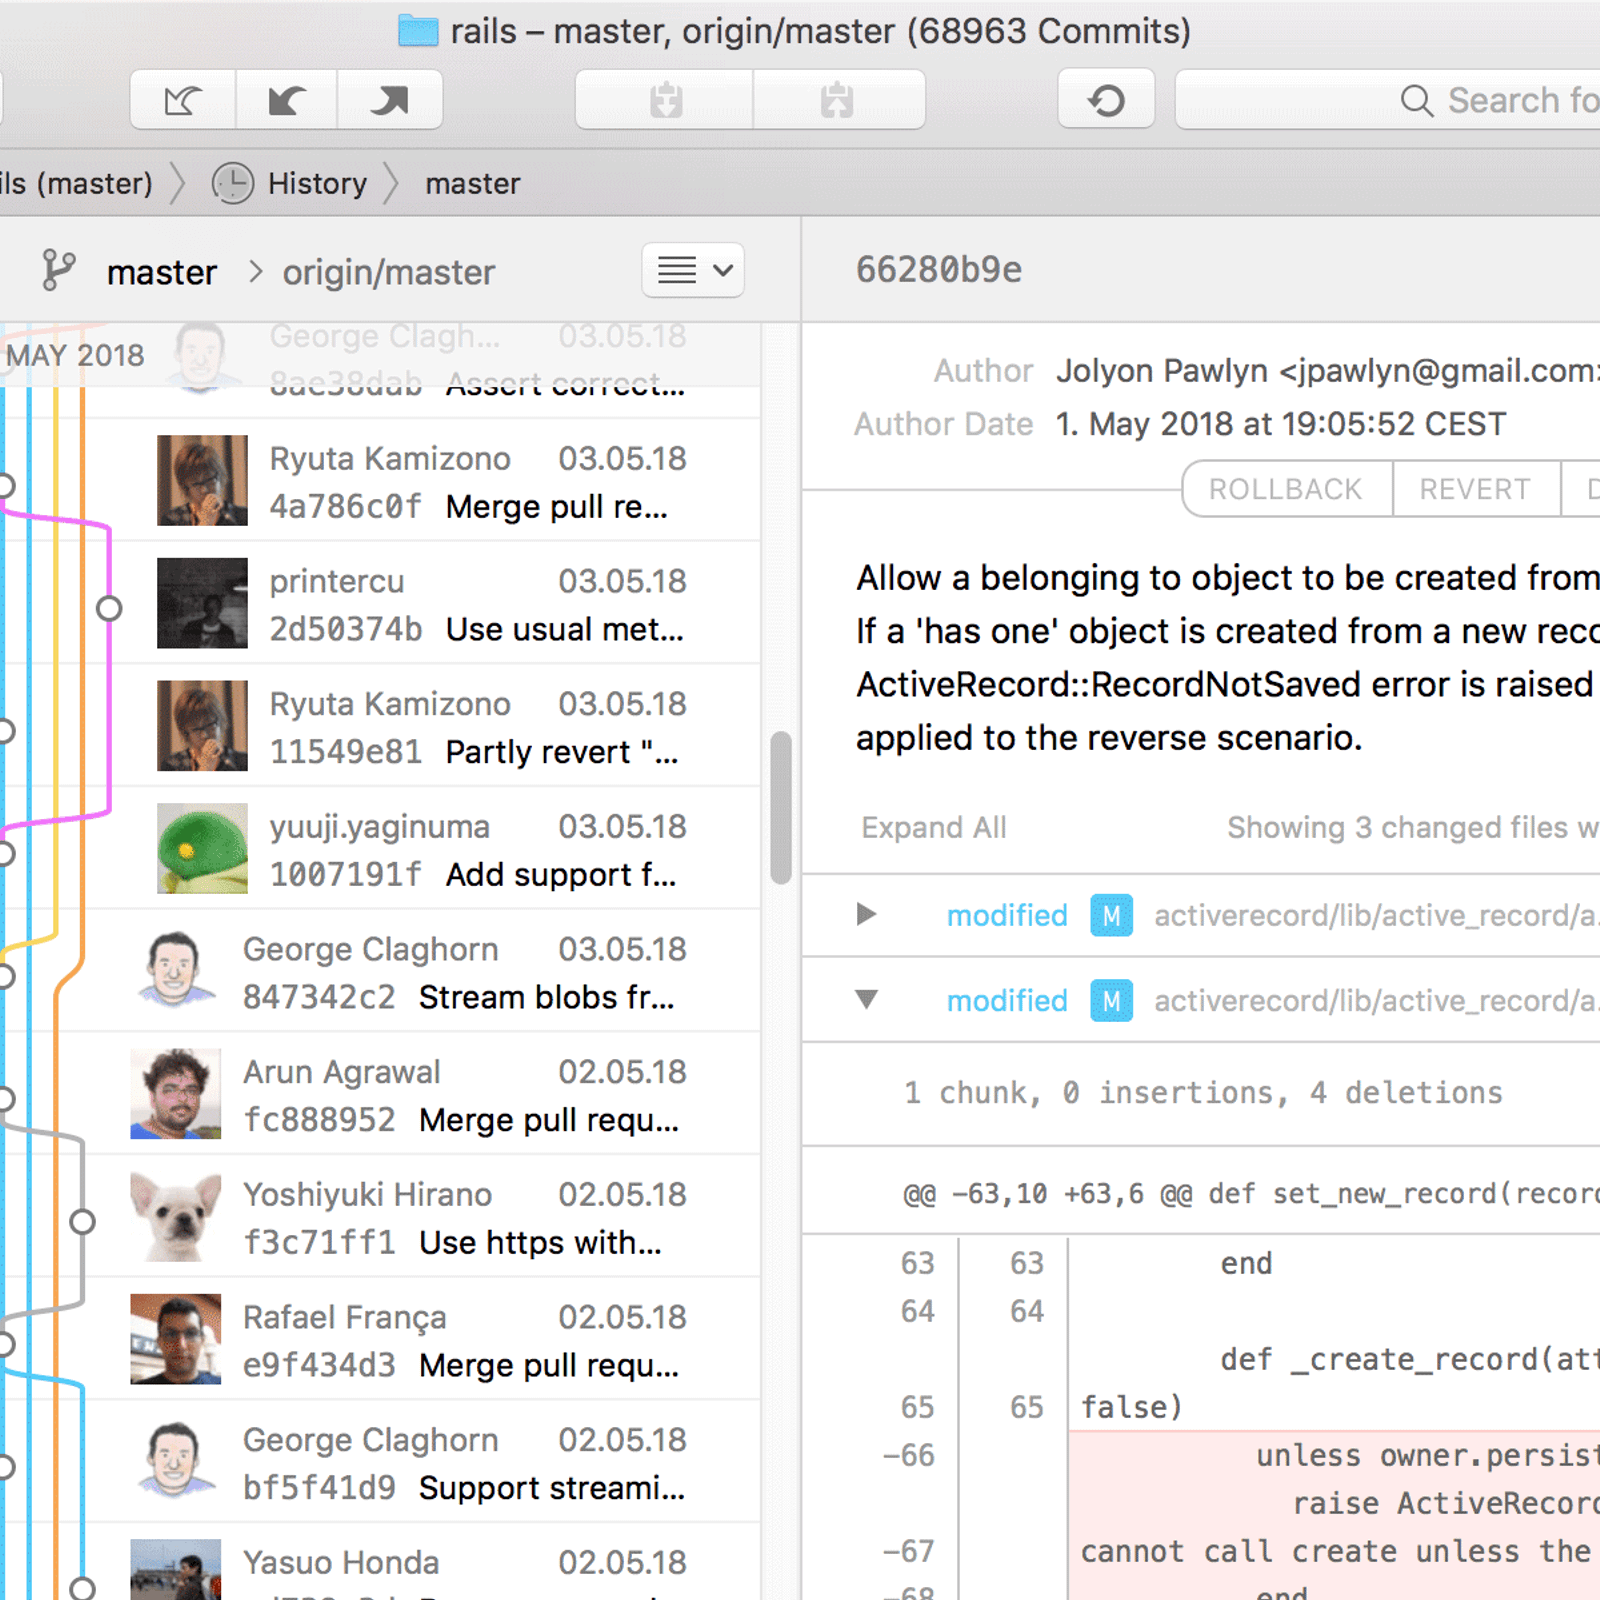This screenshot has width=1600, height=1600.
Task: Click the Fetch toolbar icon
Action: (x=183, y=100)
